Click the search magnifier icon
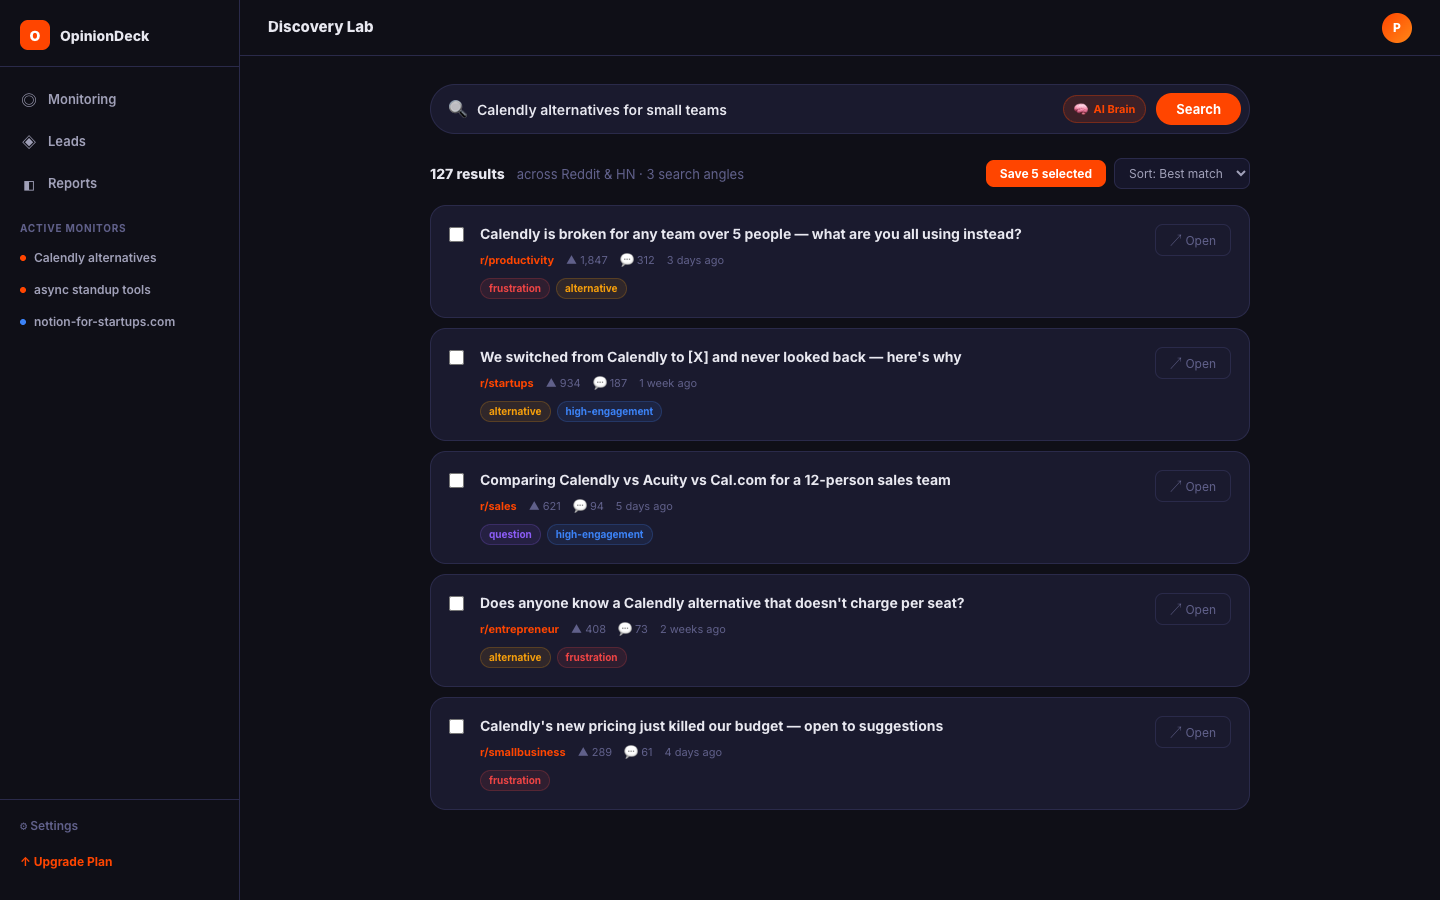The height and width of the screenshot is (900, 1440). pyautogui.click(x=457, y=109)
